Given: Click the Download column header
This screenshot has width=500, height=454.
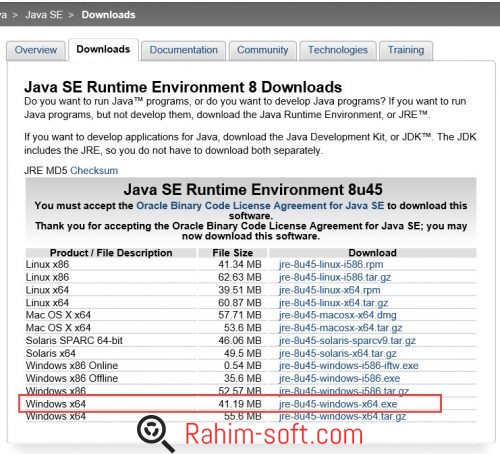Looking at the screenshot, I should [x=372, y=253].
